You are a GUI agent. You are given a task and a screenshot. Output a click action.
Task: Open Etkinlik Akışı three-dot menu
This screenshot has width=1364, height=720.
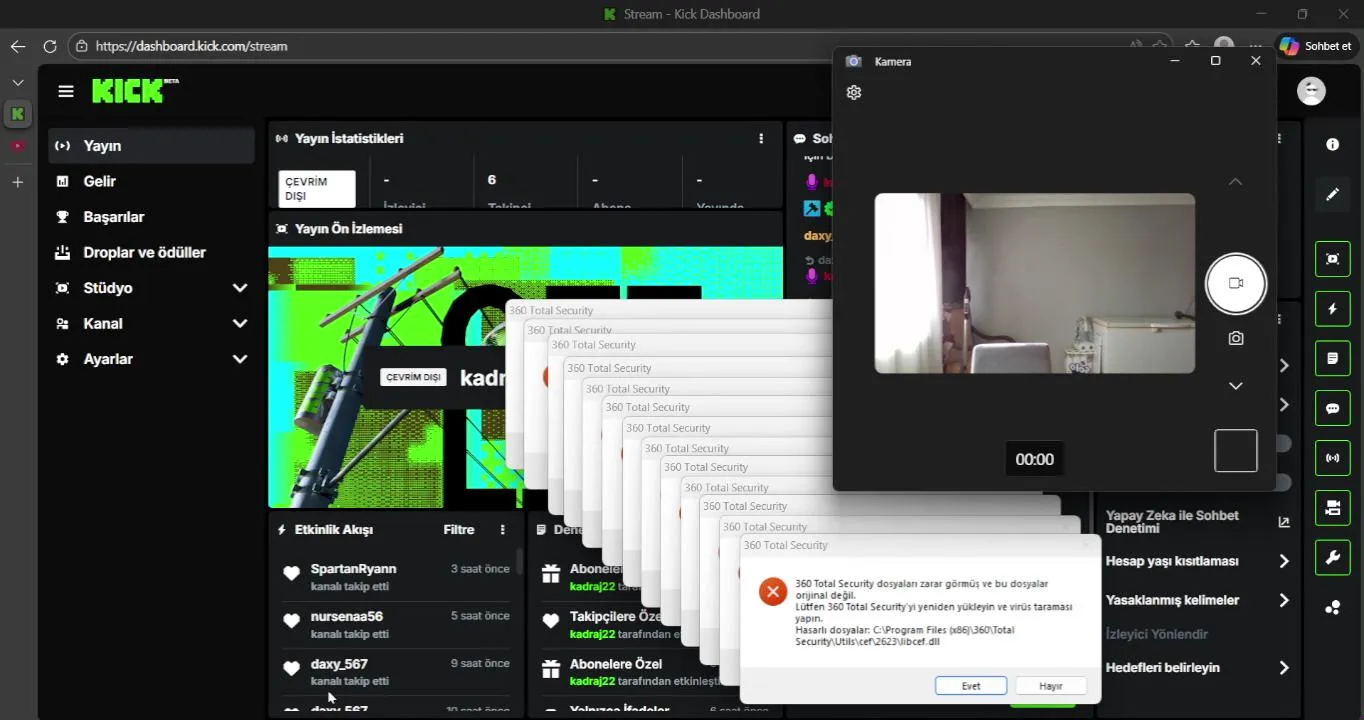pos(503,530)
